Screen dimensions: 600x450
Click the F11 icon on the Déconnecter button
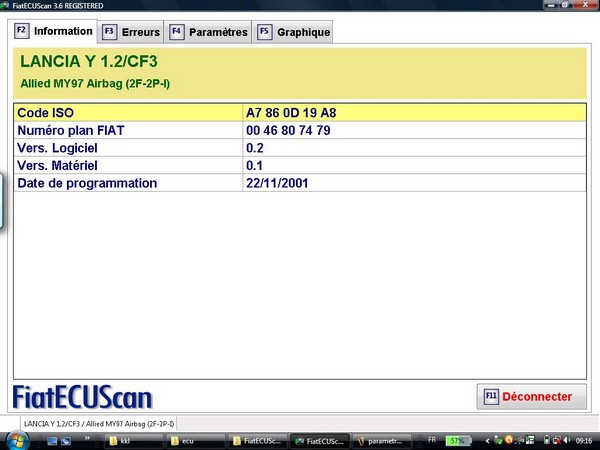point(491,396)
